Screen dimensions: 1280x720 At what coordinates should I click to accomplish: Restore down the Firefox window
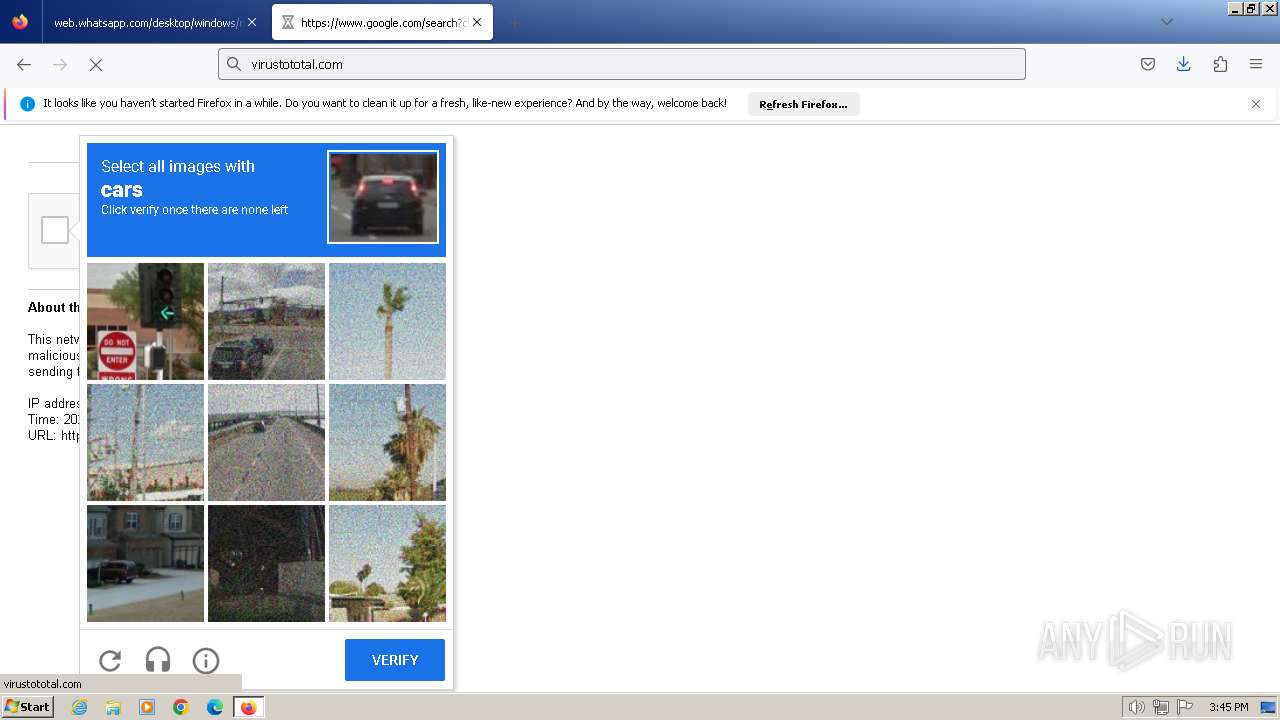1252,8
